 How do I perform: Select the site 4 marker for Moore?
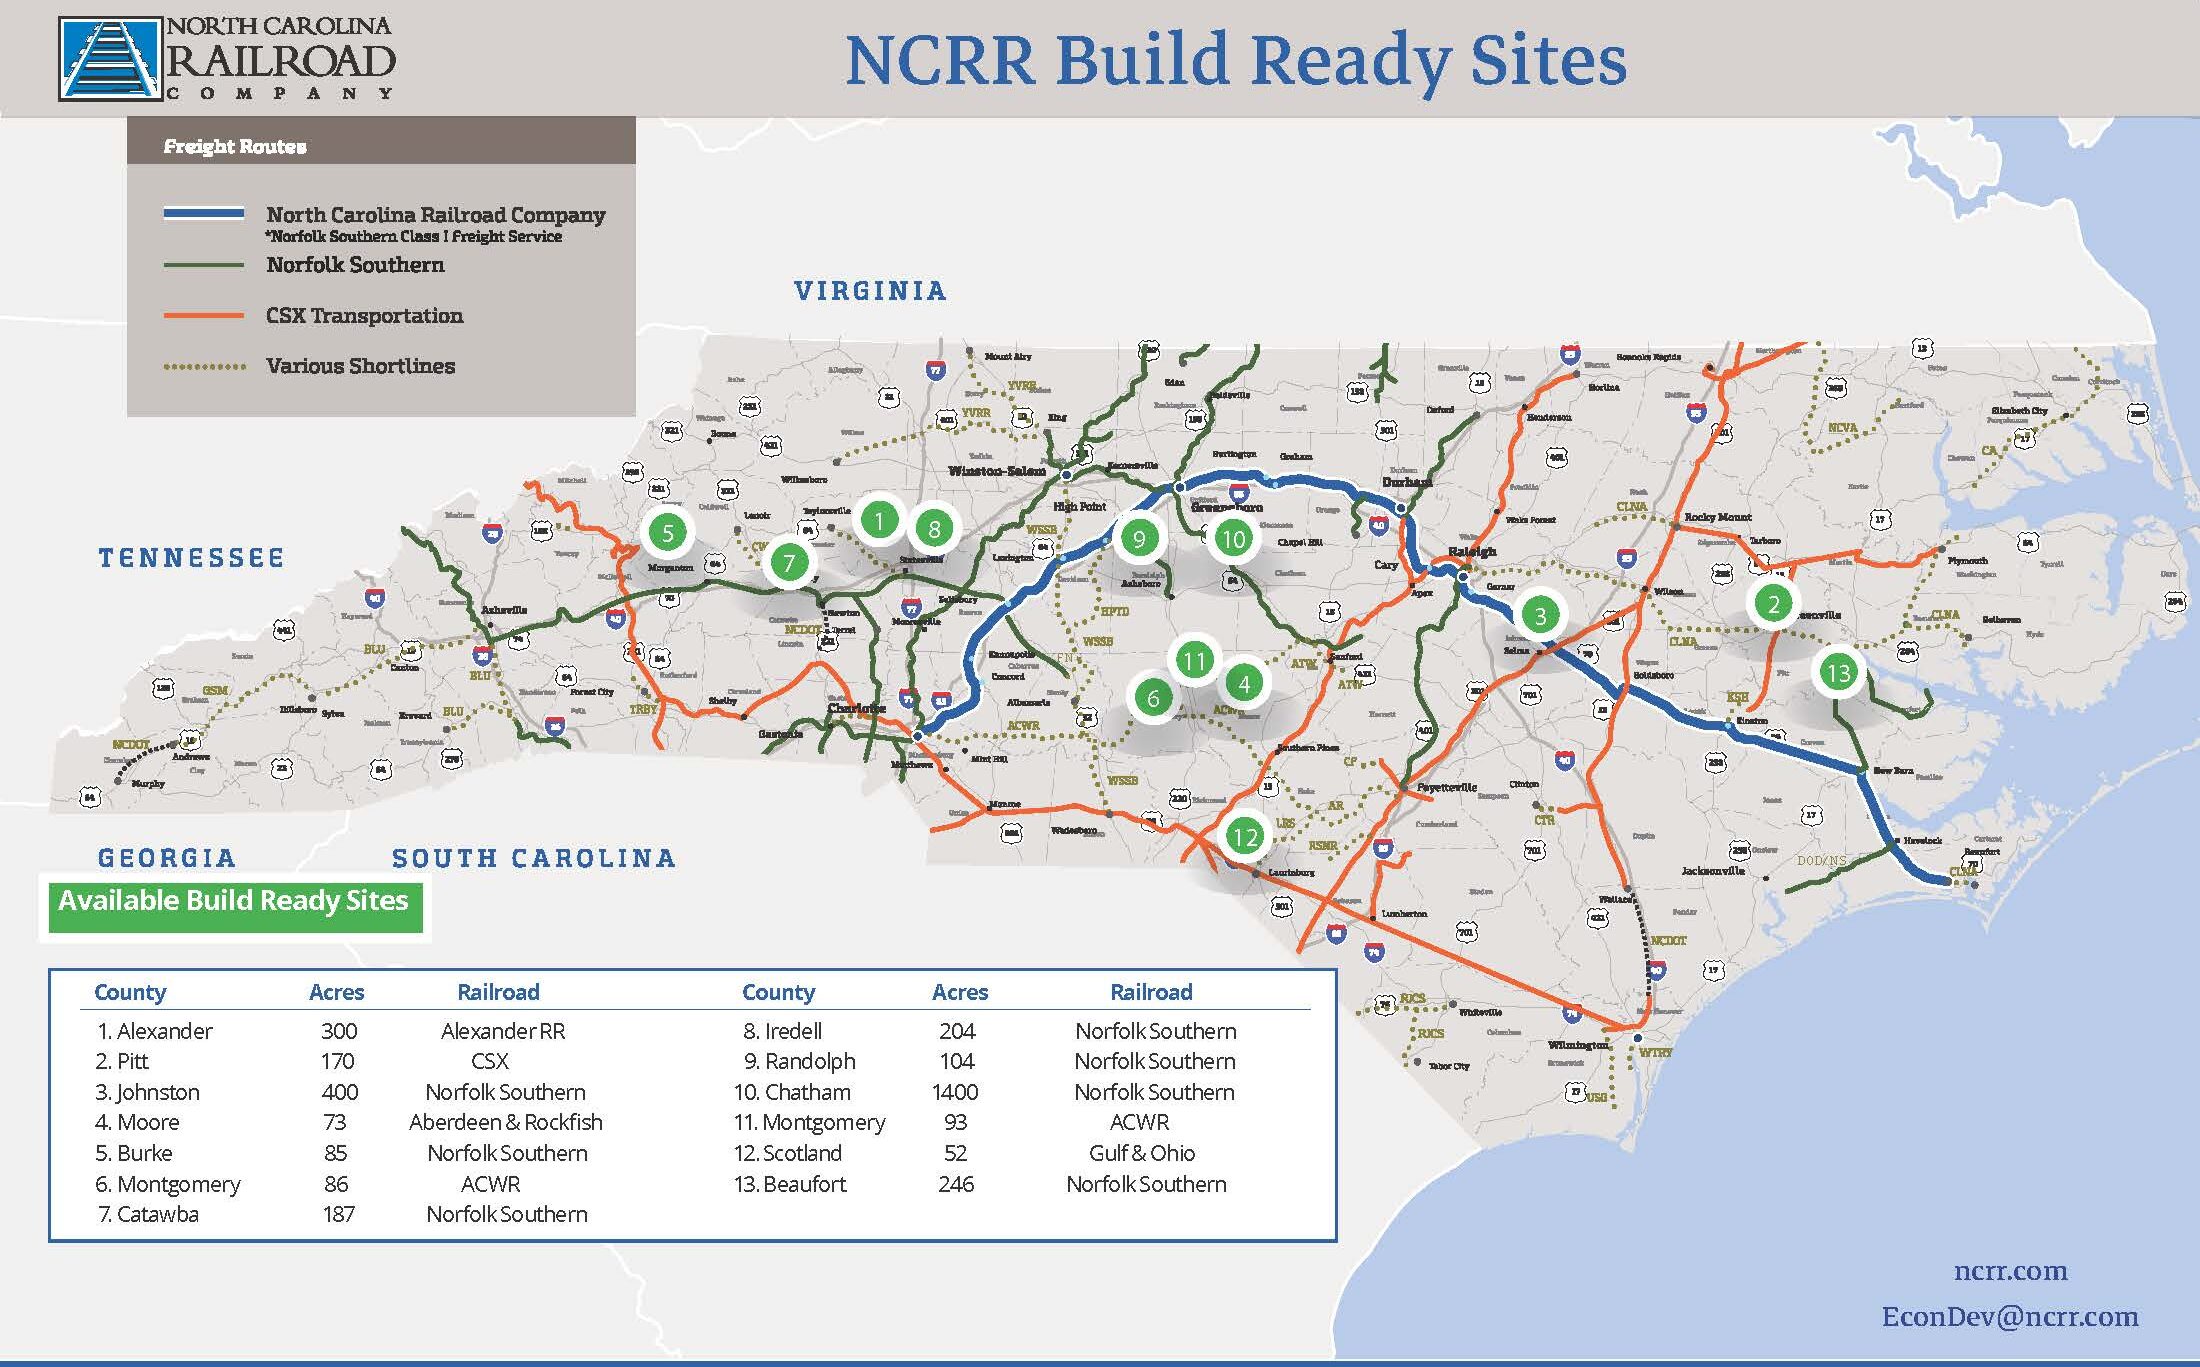(1244, 684)
